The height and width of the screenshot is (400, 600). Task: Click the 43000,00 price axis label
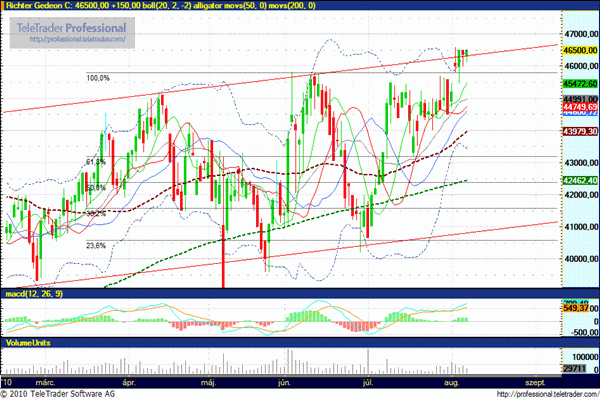(581, 163)
